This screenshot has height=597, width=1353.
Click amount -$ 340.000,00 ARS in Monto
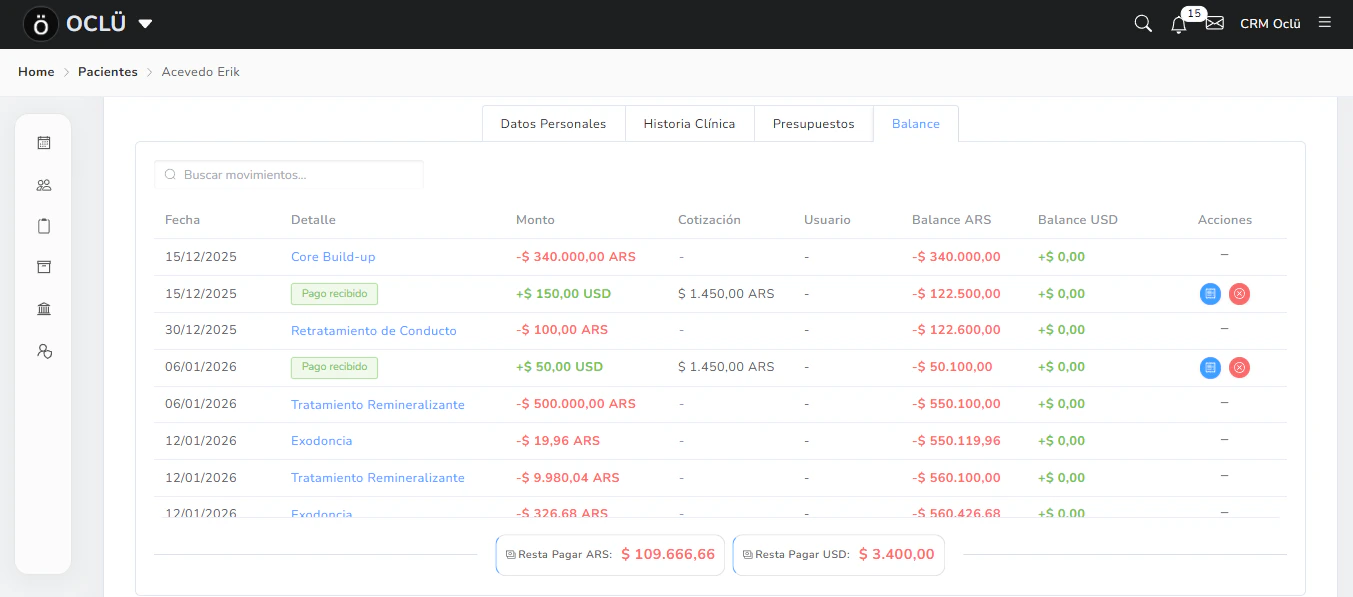coord(576,257)
